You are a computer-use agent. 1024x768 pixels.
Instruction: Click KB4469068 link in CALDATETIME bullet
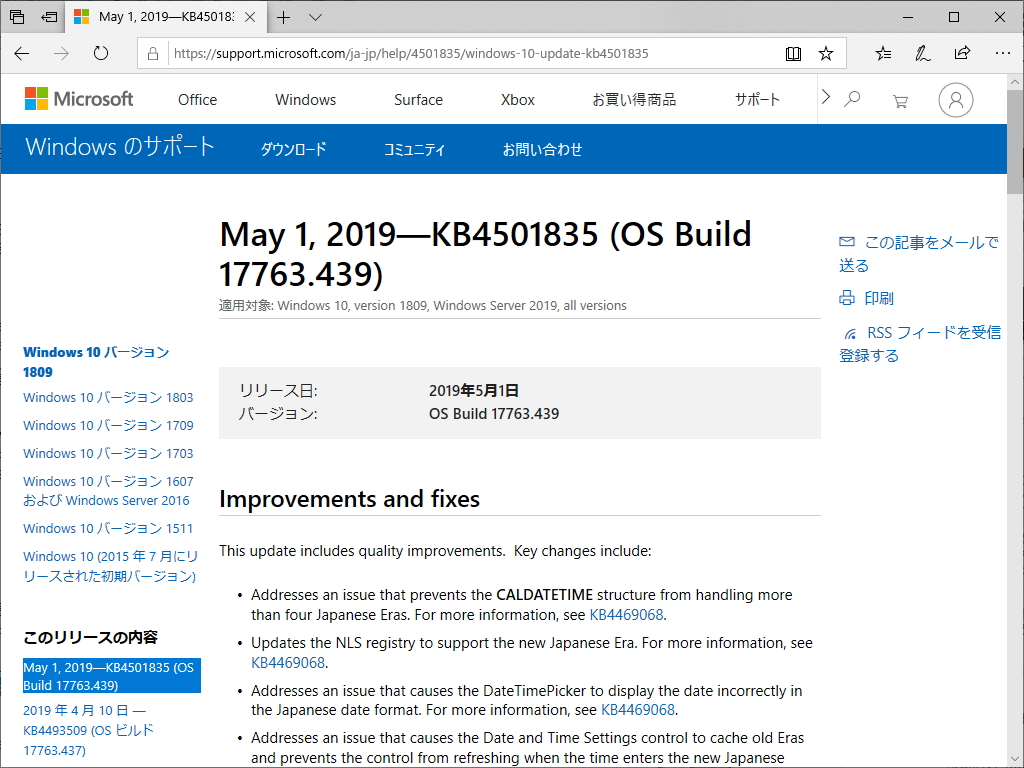point(626,615)
